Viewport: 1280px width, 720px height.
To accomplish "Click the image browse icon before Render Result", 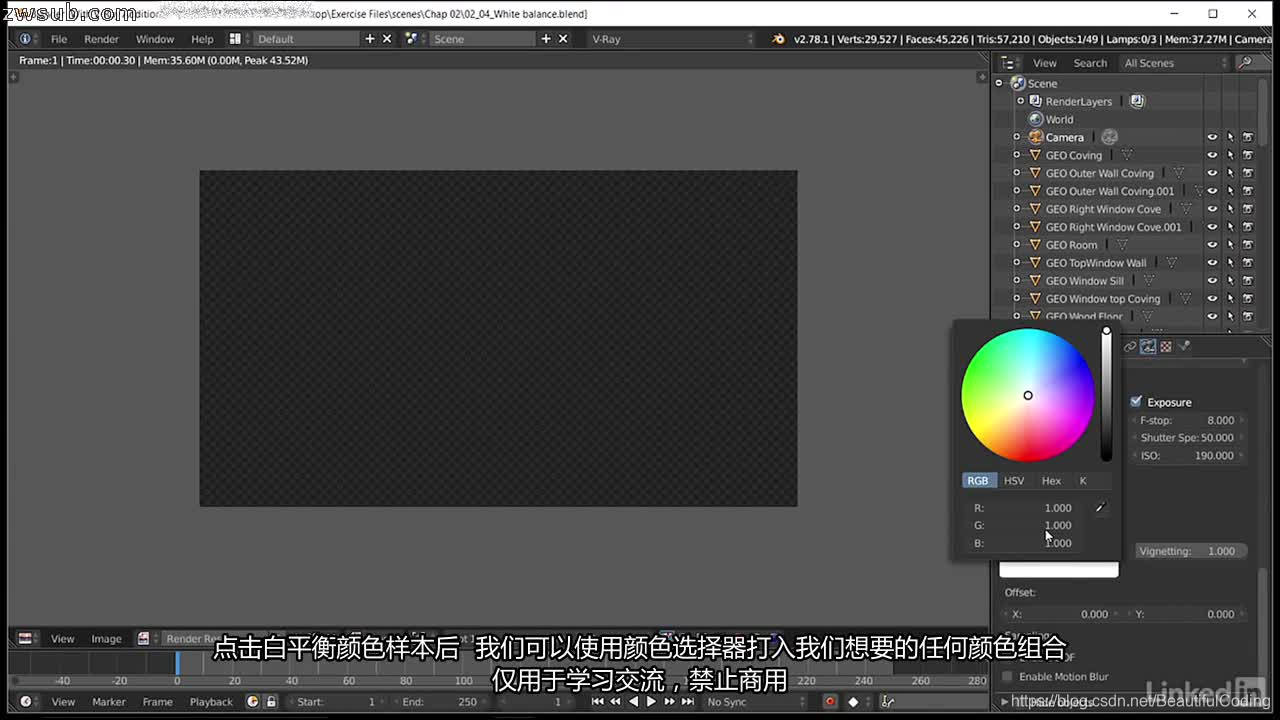I will pos(144,638).
